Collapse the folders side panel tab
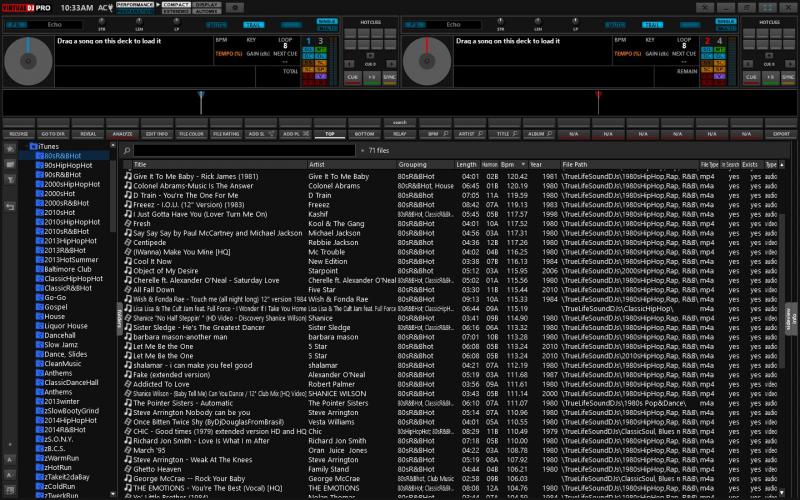This screenshot has height=500, width=800. pyautogui.click(x=120, y=319)
